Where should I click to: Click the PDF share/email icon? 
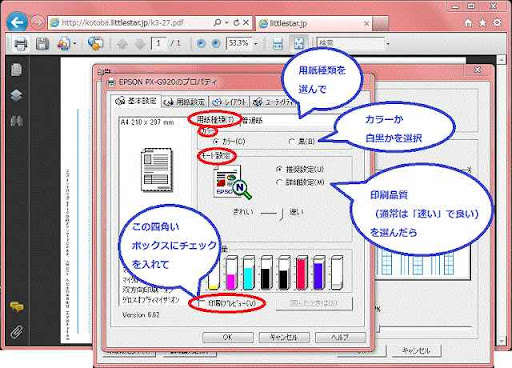click(95, 44)
